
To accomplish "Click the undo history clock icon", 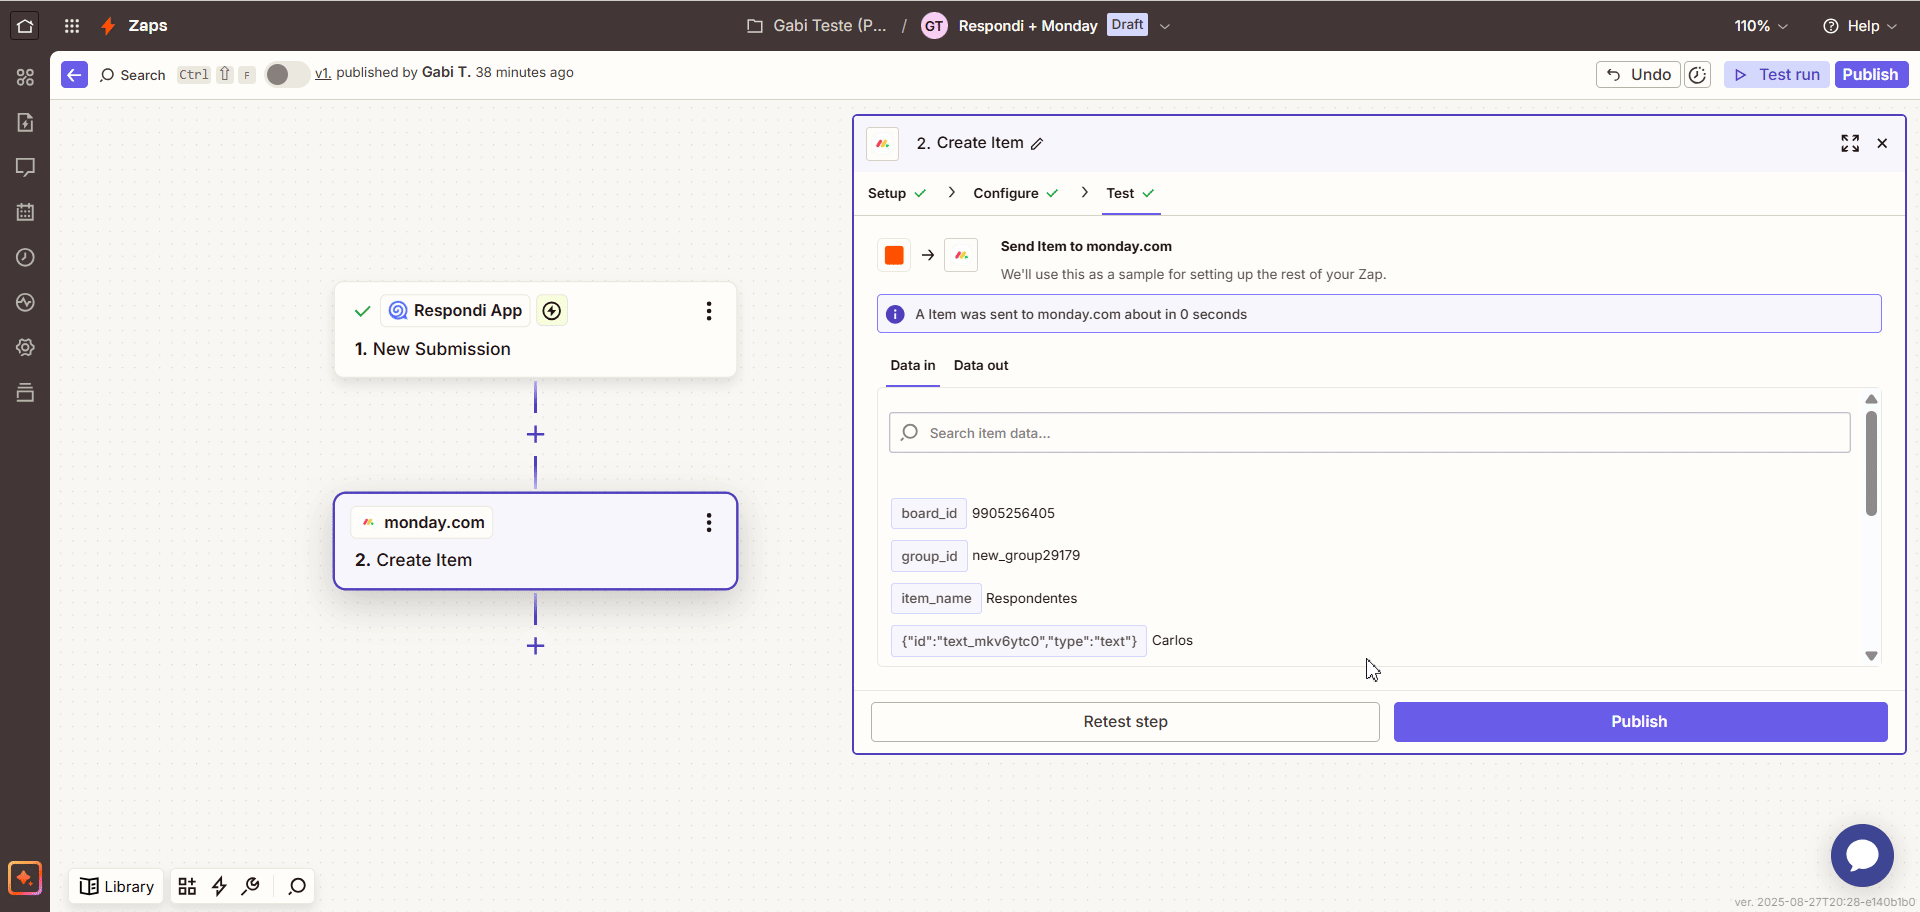I will pyautogui.click(x=1697, y=75).
